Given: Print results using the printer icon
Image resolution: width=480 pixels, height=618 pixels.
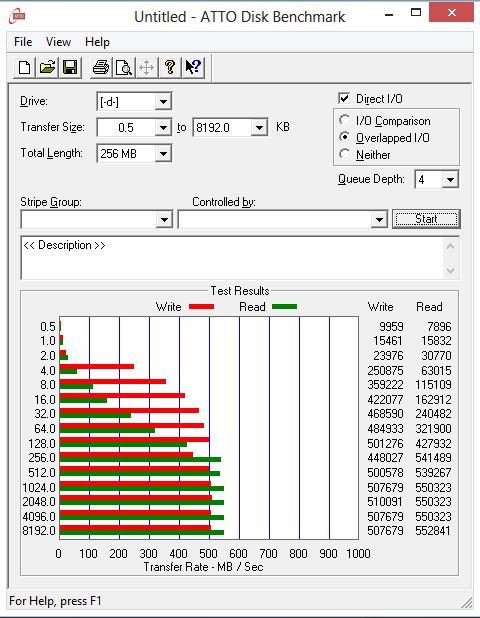Looking at the screenshot, I should click(x=101, y=67).
